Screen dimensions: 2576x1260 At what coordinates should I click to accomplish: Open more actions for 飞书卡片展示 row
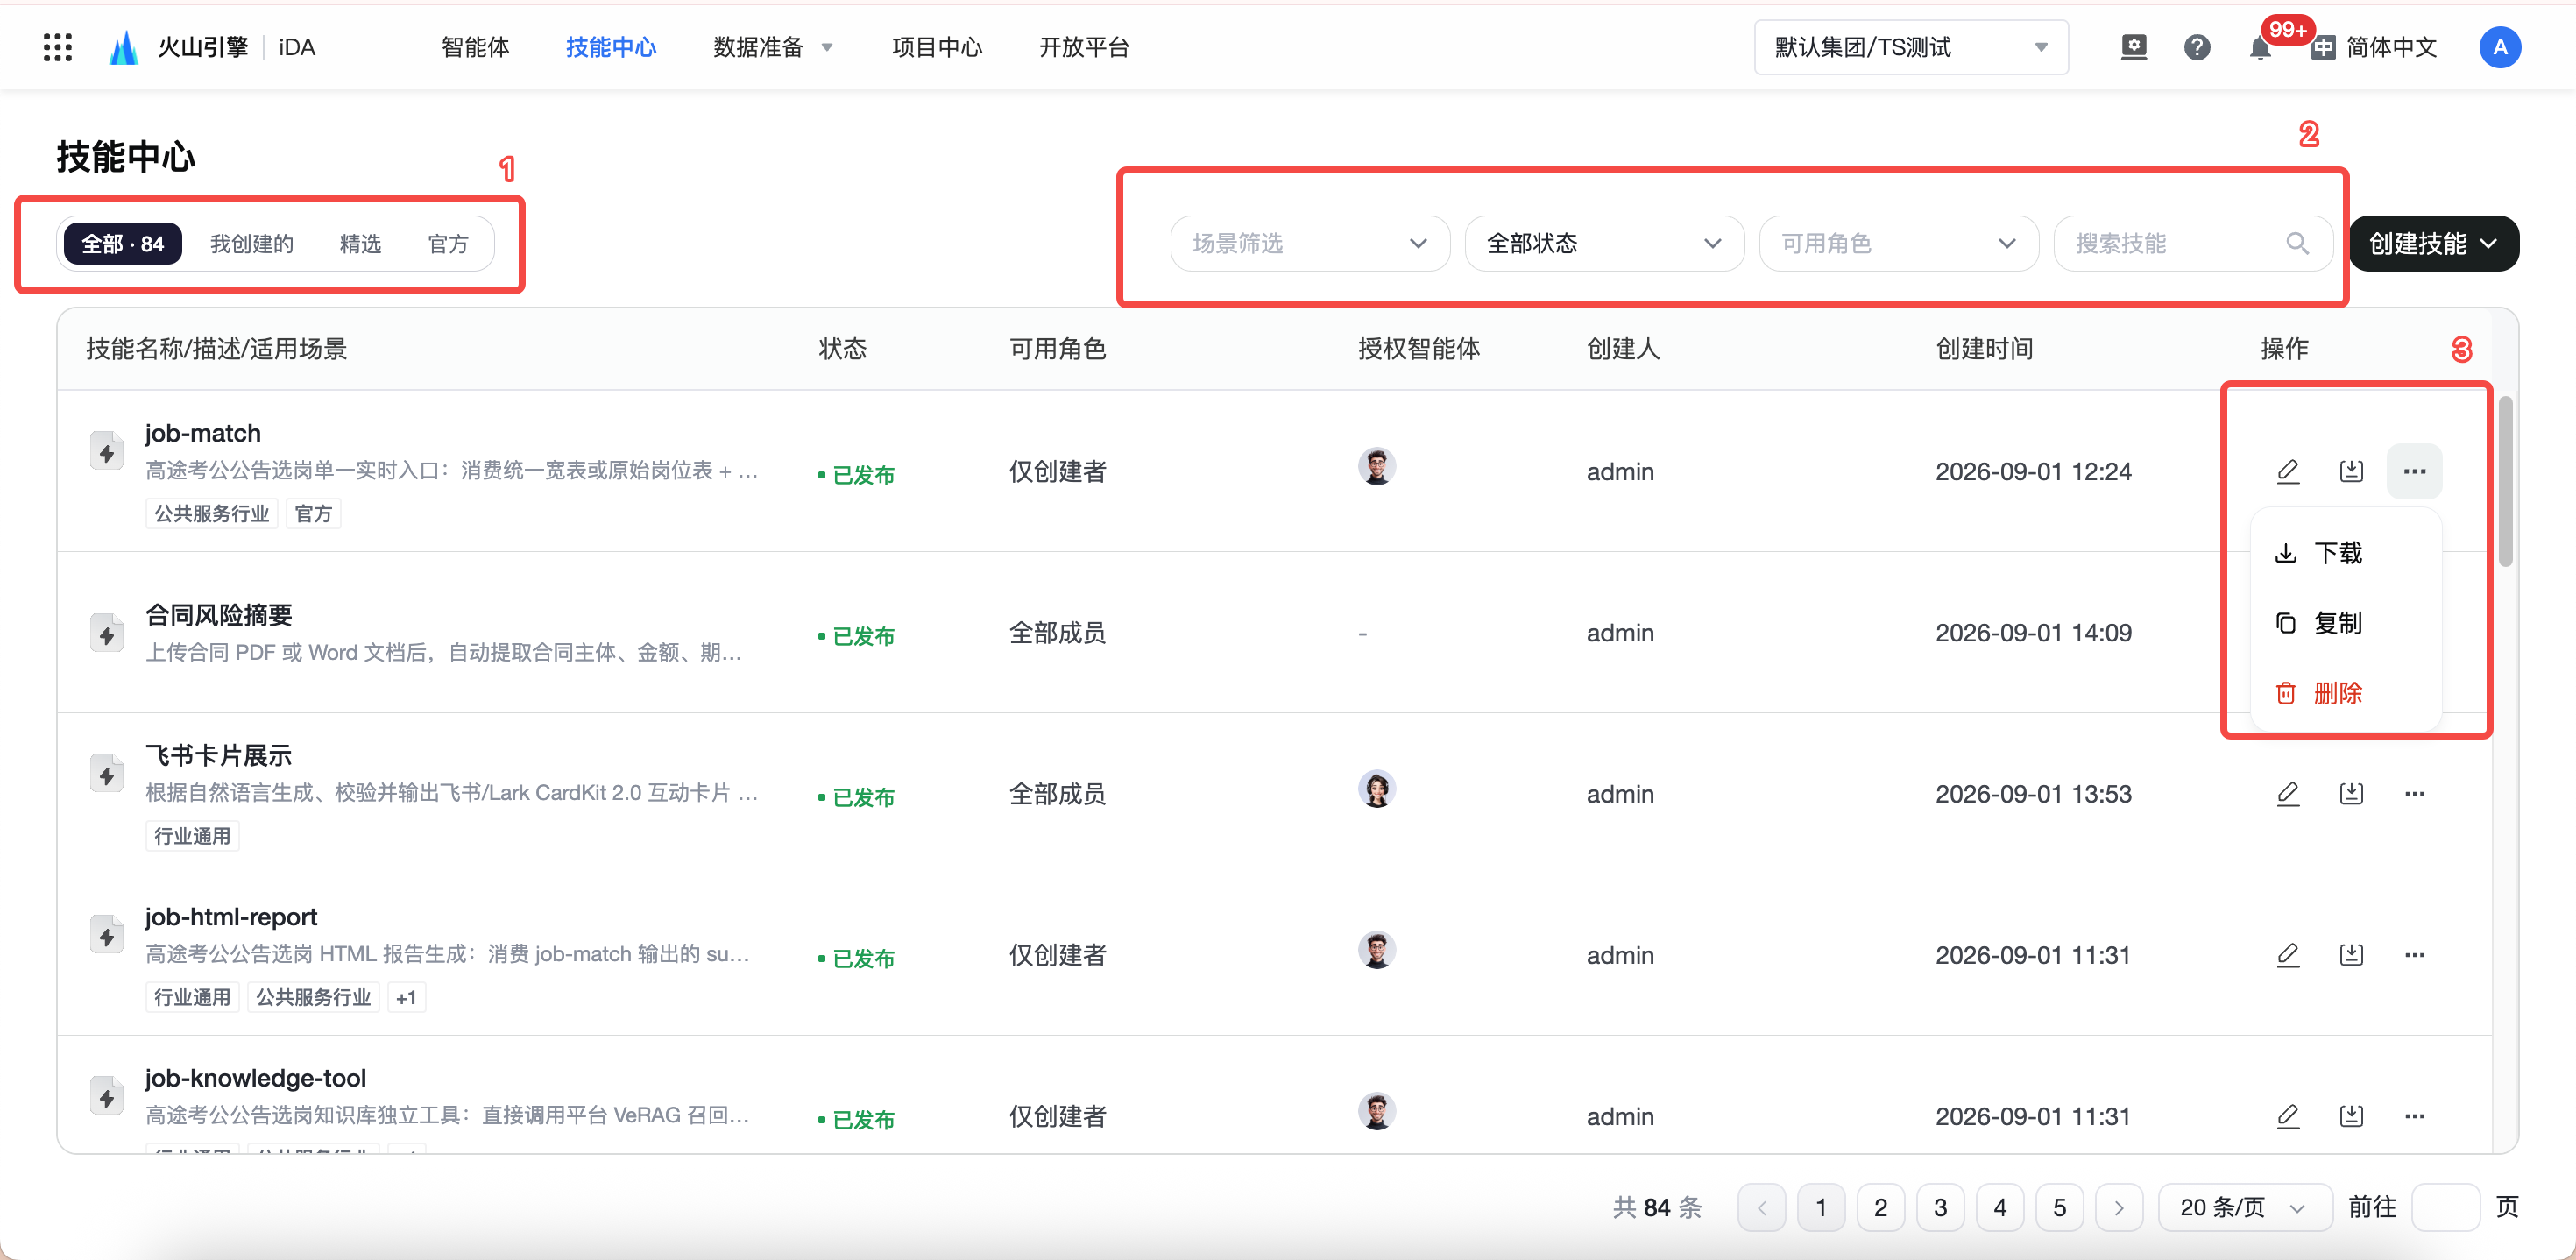tap(2414, 794)
